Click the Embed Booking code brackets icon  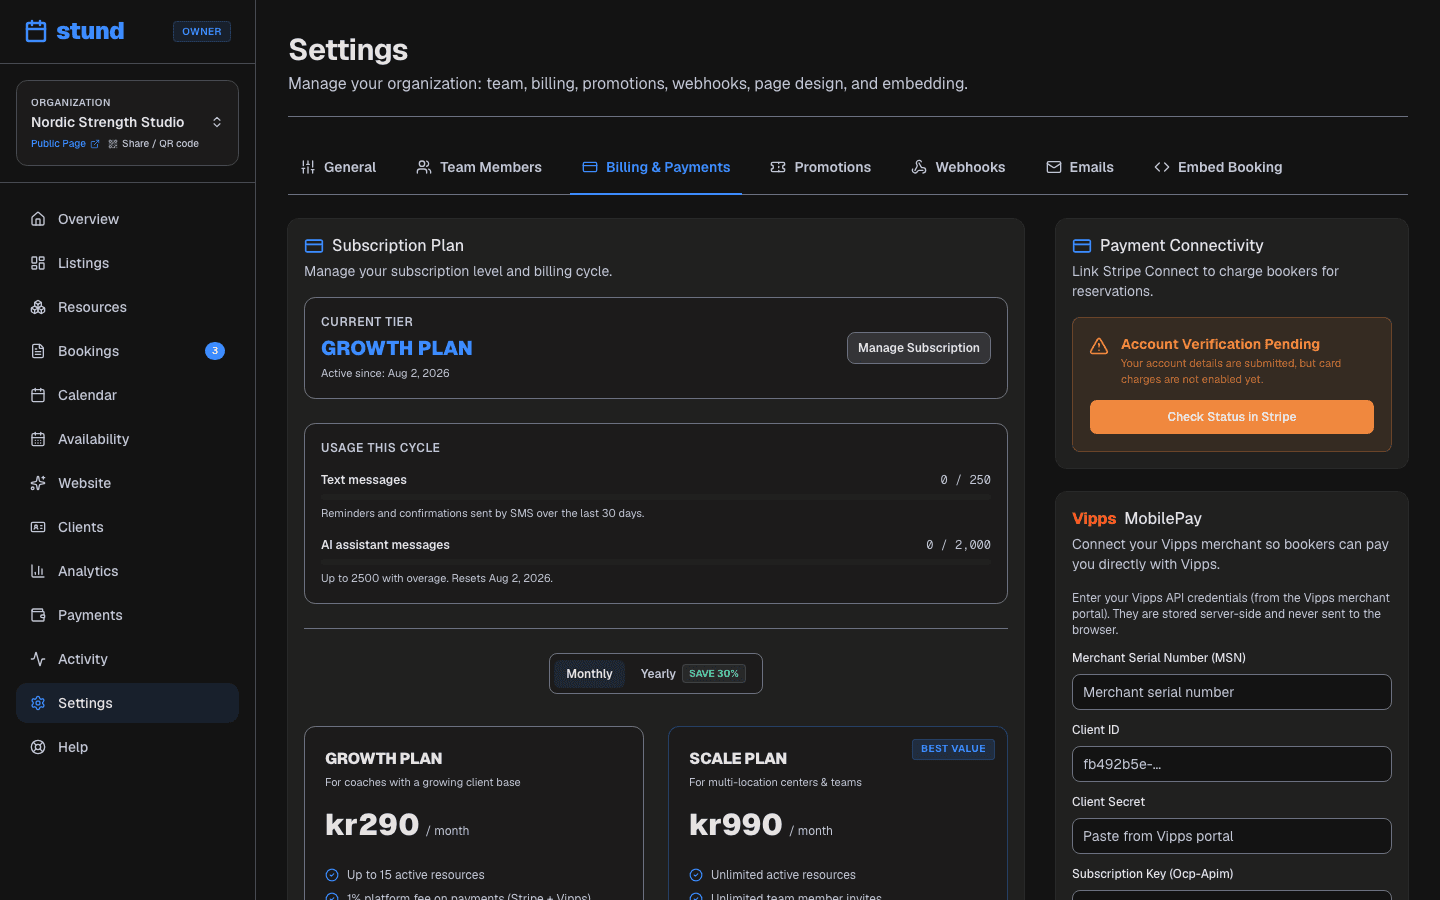click(1162, 167)
